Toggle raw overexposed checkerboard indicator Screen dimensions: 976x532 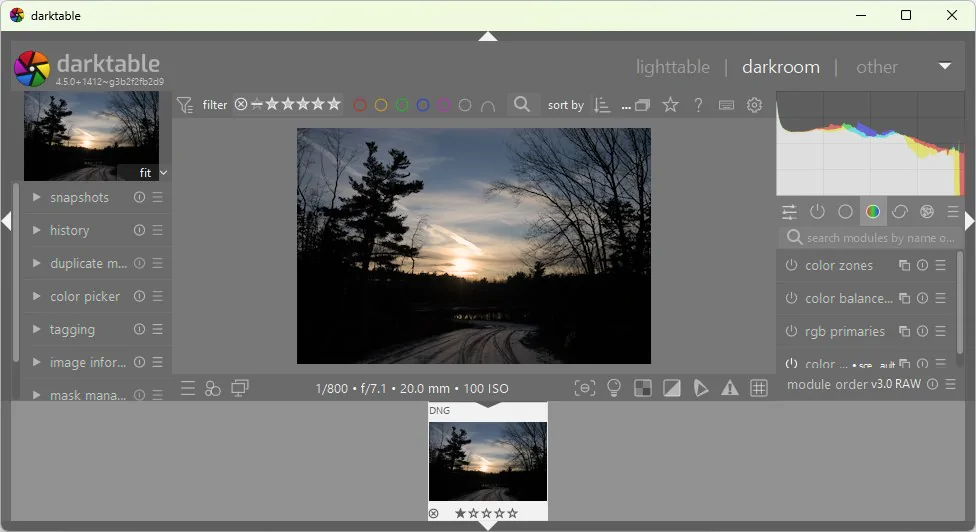pyautogui.click(x=642, y=388)
